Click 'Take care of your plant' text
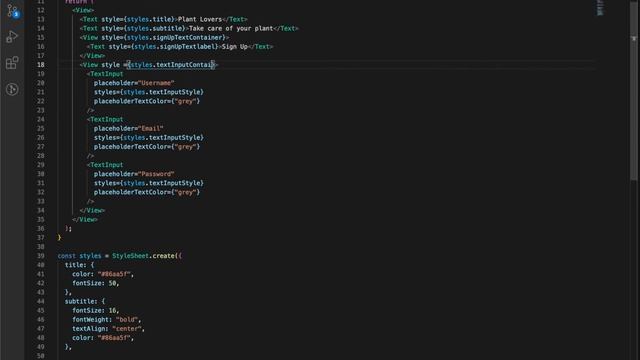Image resolution: width=640 pixels, height=360 pixels. [231, 29]
